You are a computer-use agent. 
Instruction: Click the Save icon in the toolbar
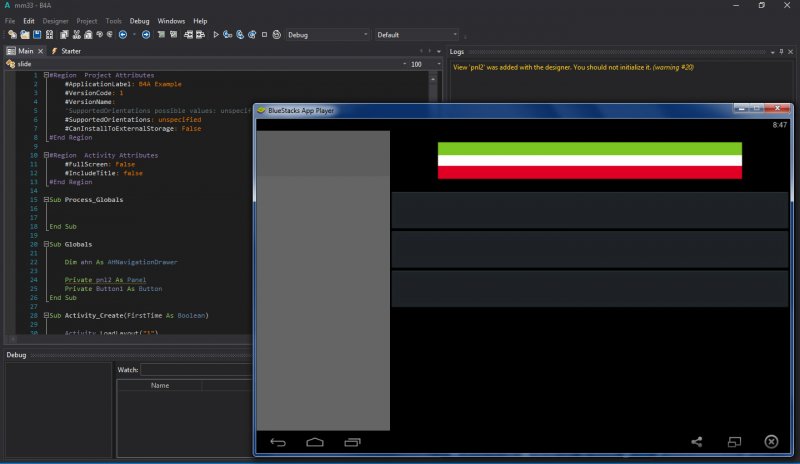coord(37,34)
